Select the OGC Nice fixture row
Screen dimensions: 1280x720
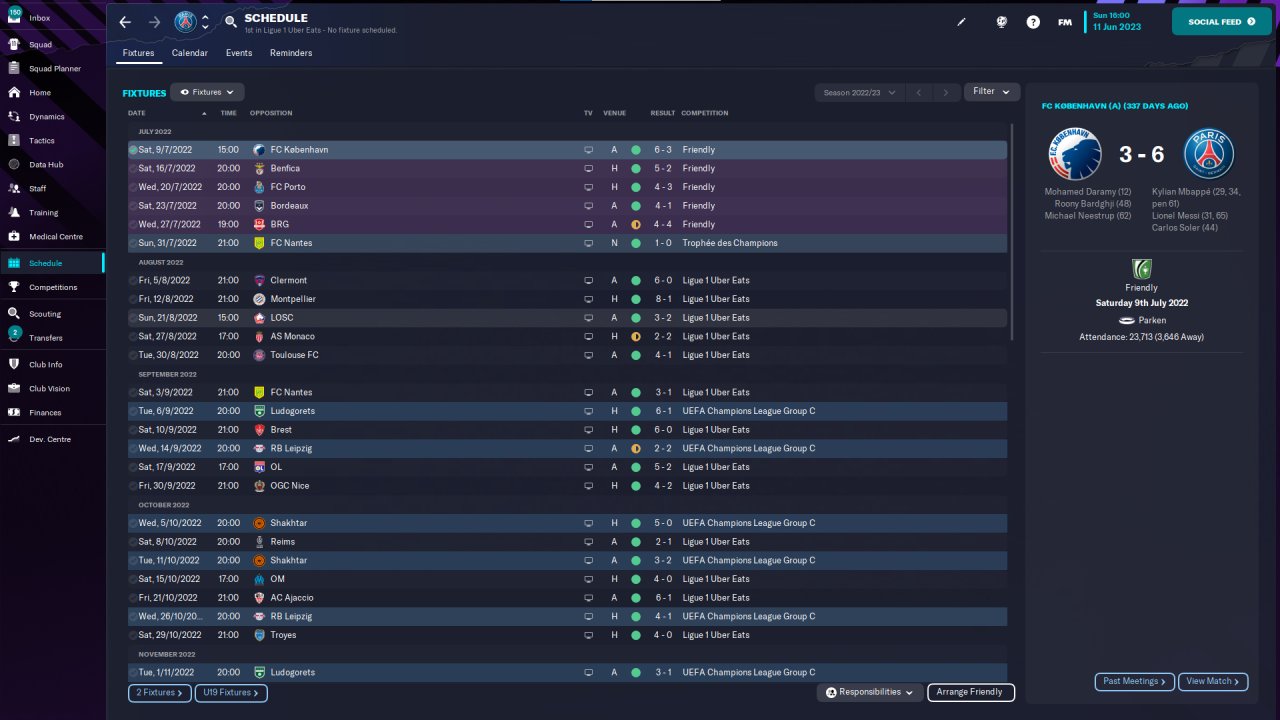[x=567, y=486]
